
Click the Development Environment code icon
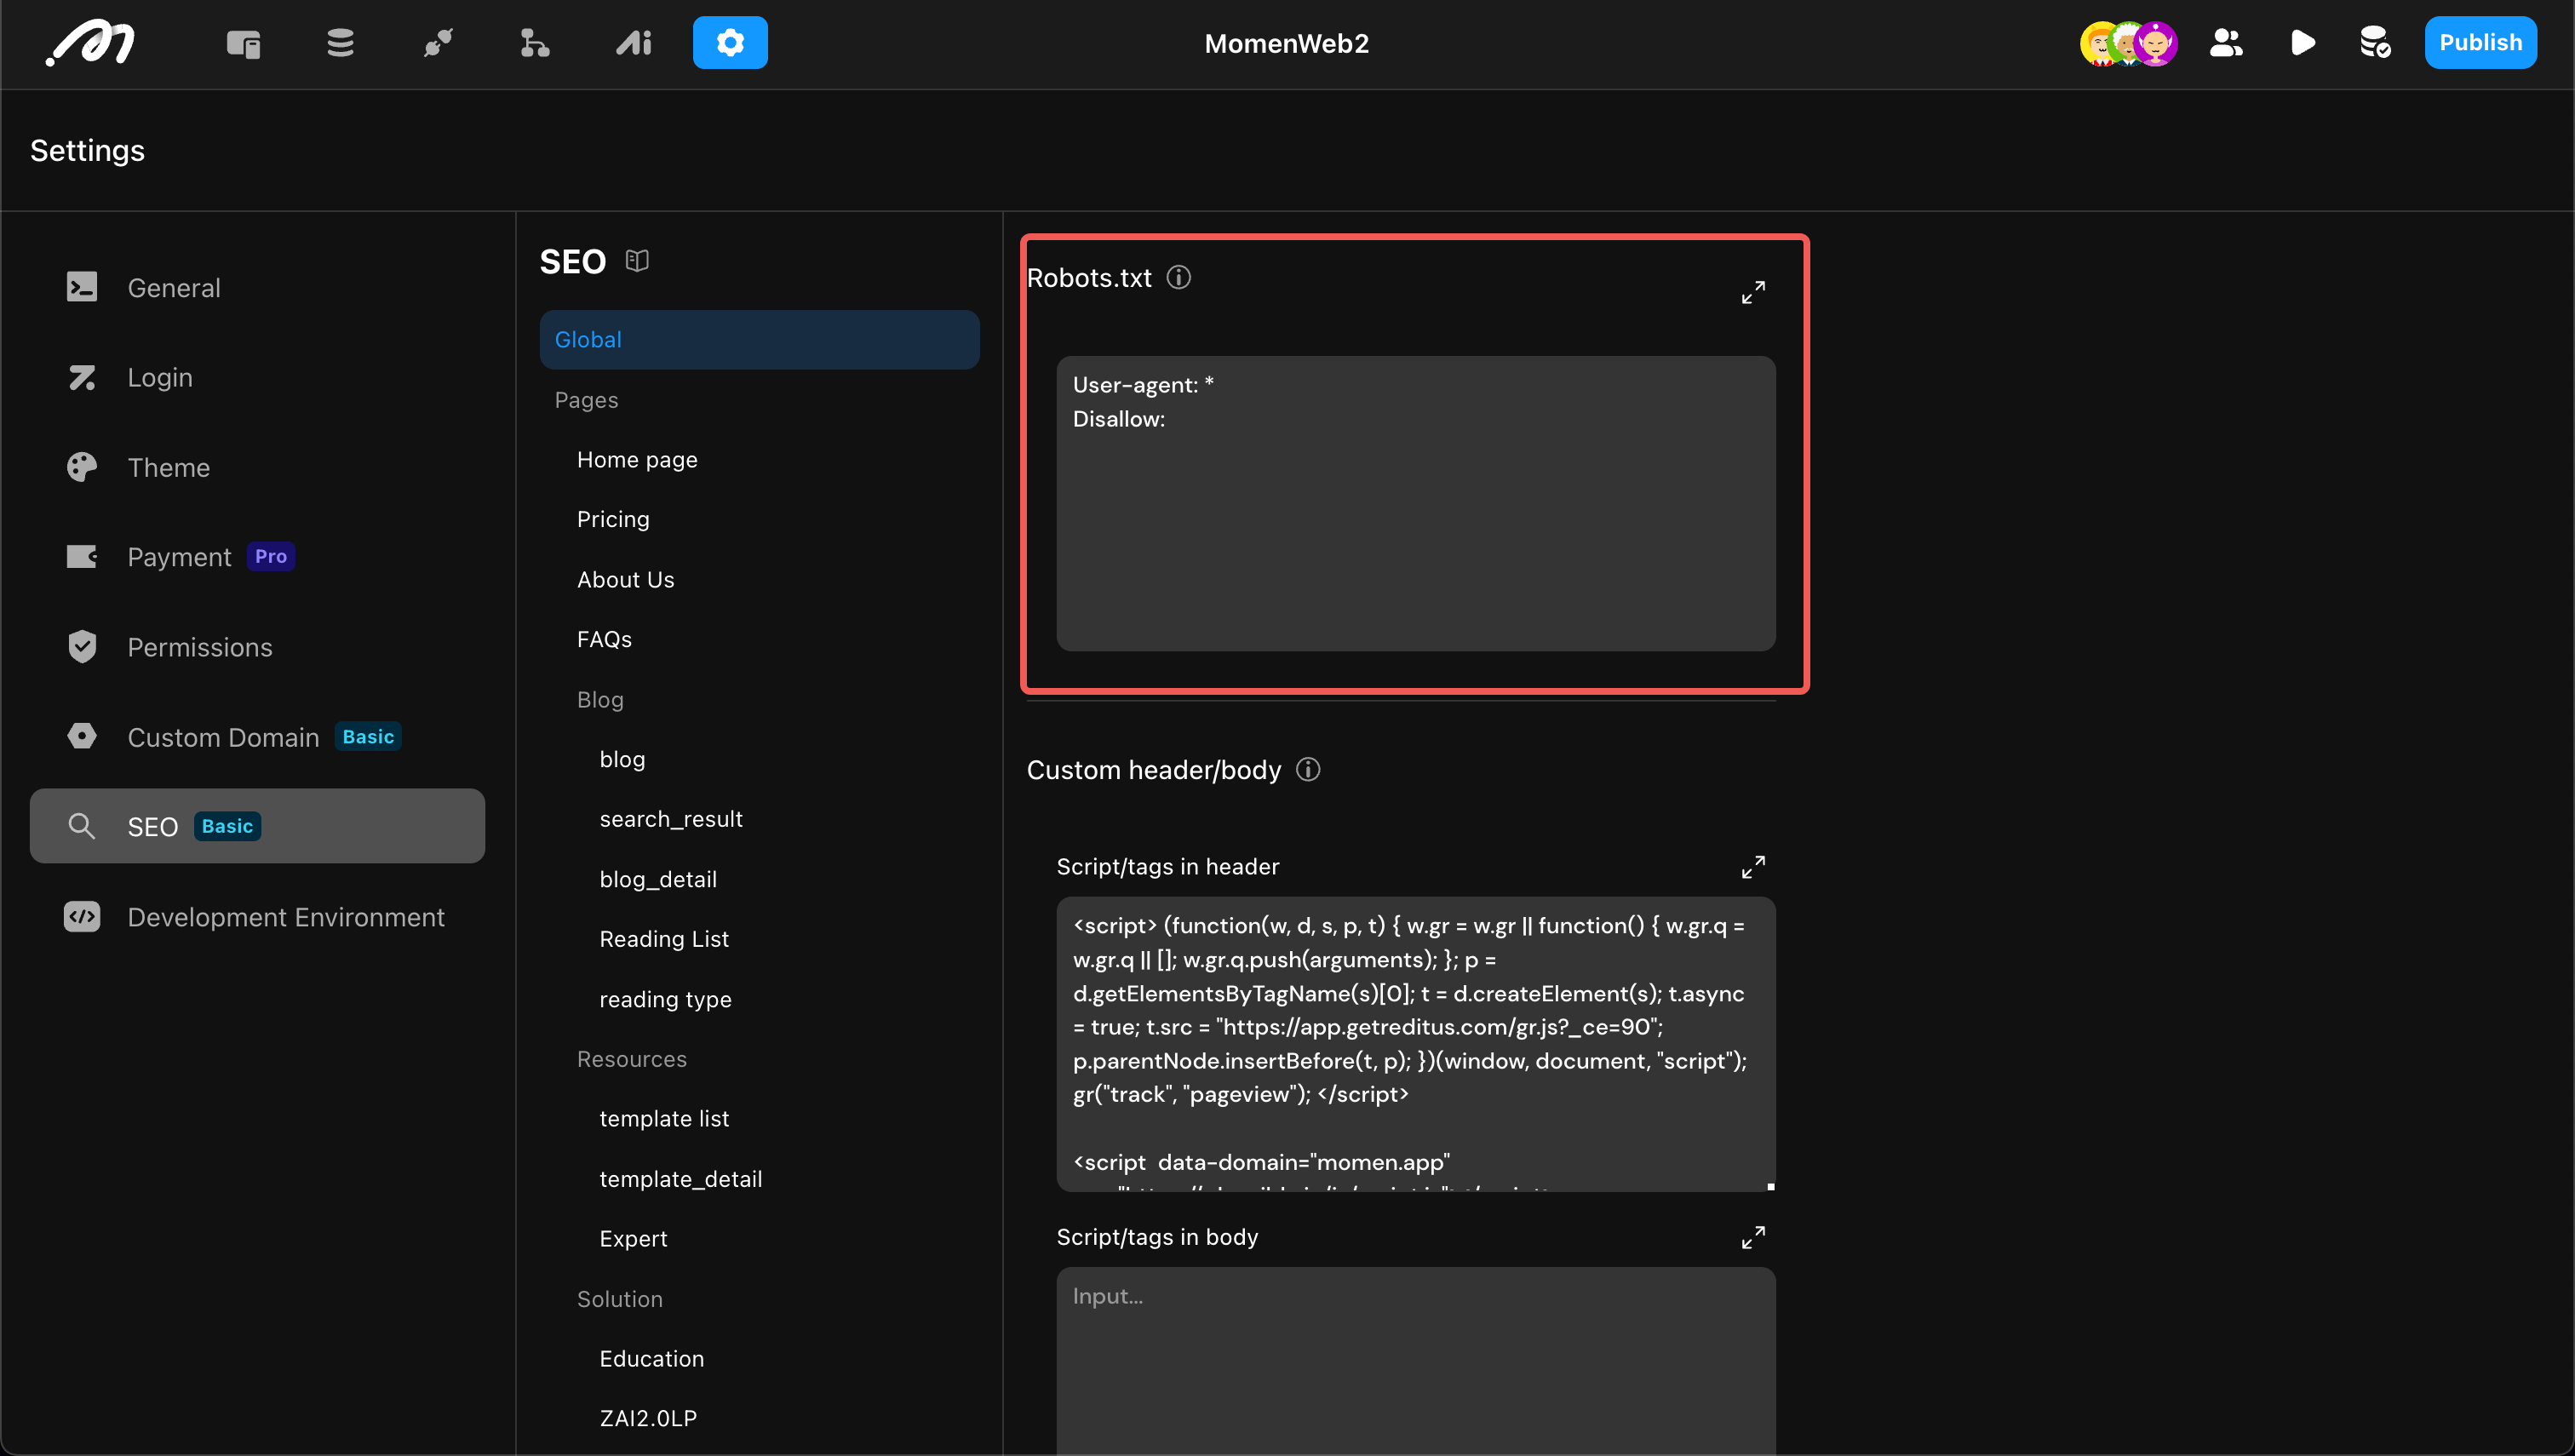pyautogui.click(x=82, y=917)
